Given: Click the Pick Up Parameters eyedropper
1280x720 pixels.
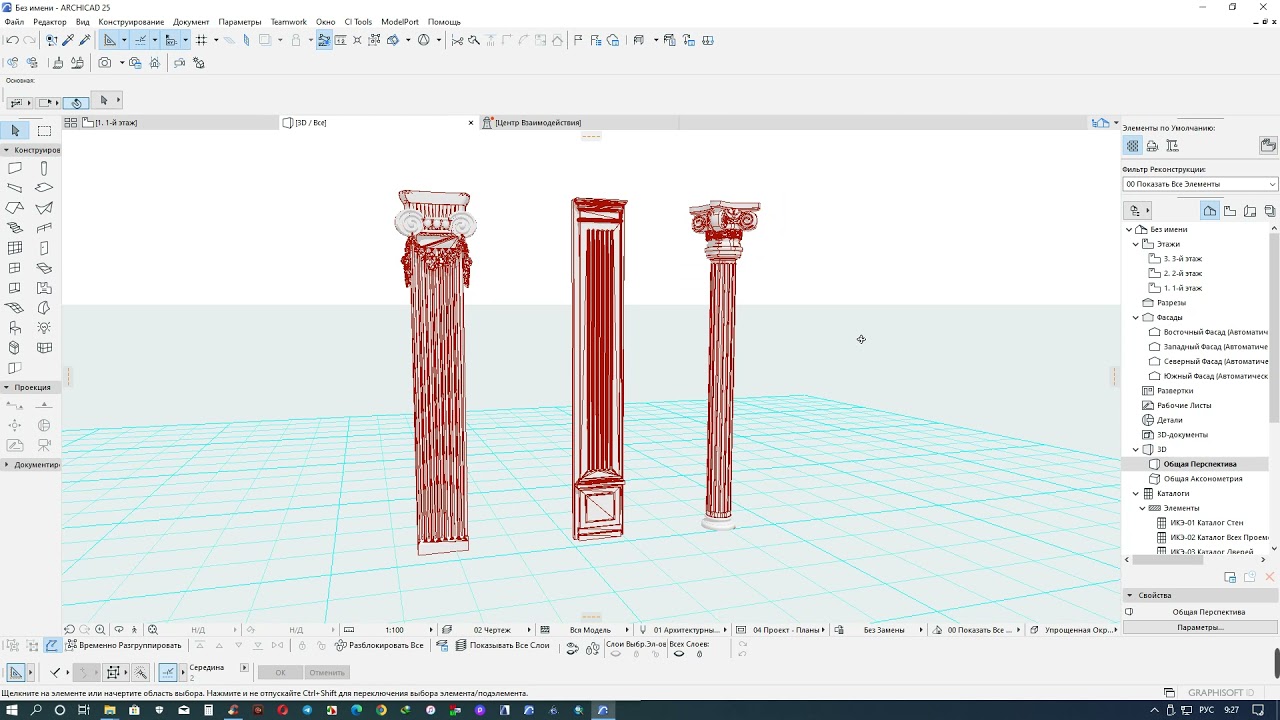Looking at the screenshot, I should point(68,40).
